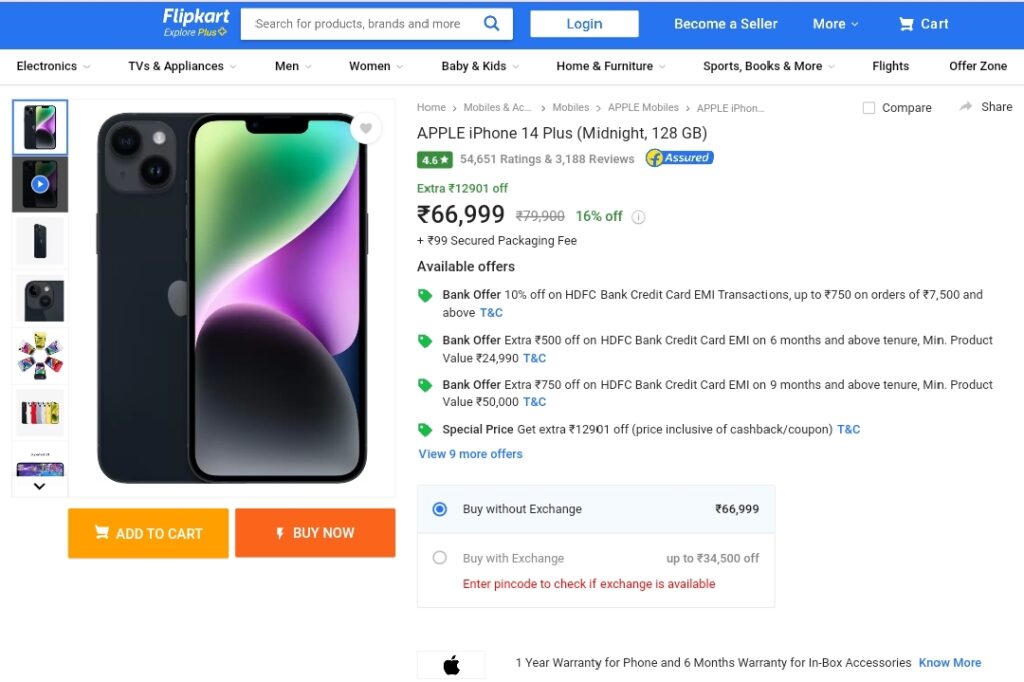Select the colorful iPhone variants thumbnail
Viewport: 1024px width, 682px height.
coord(40,355)
